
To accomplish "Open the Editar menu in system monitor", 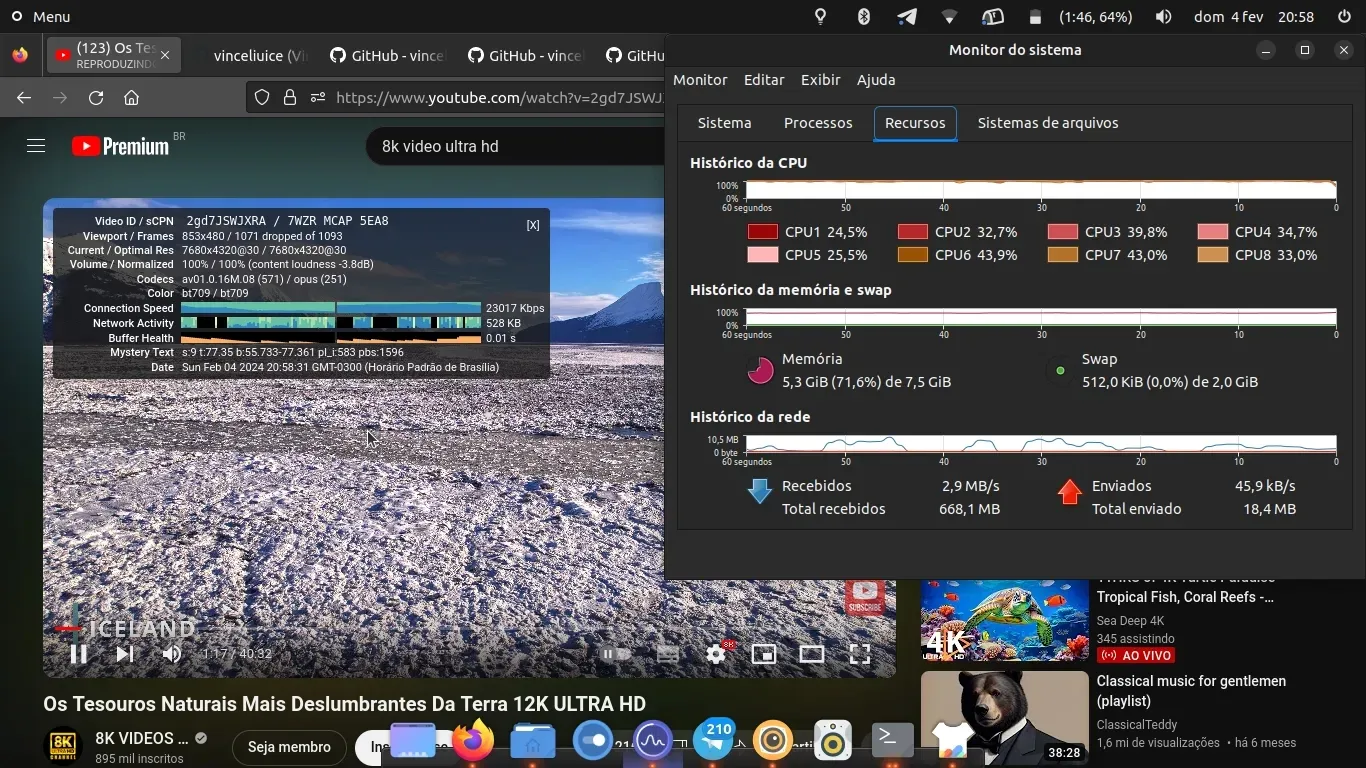I will click(x=763, y=80).
